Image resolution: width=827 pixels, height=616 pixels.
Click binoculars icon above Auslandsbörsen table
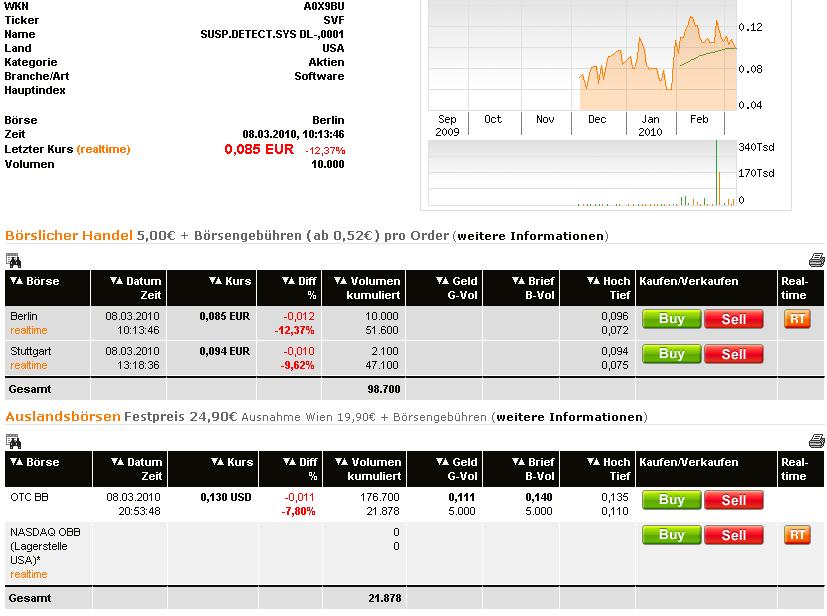tap(13, 441)
